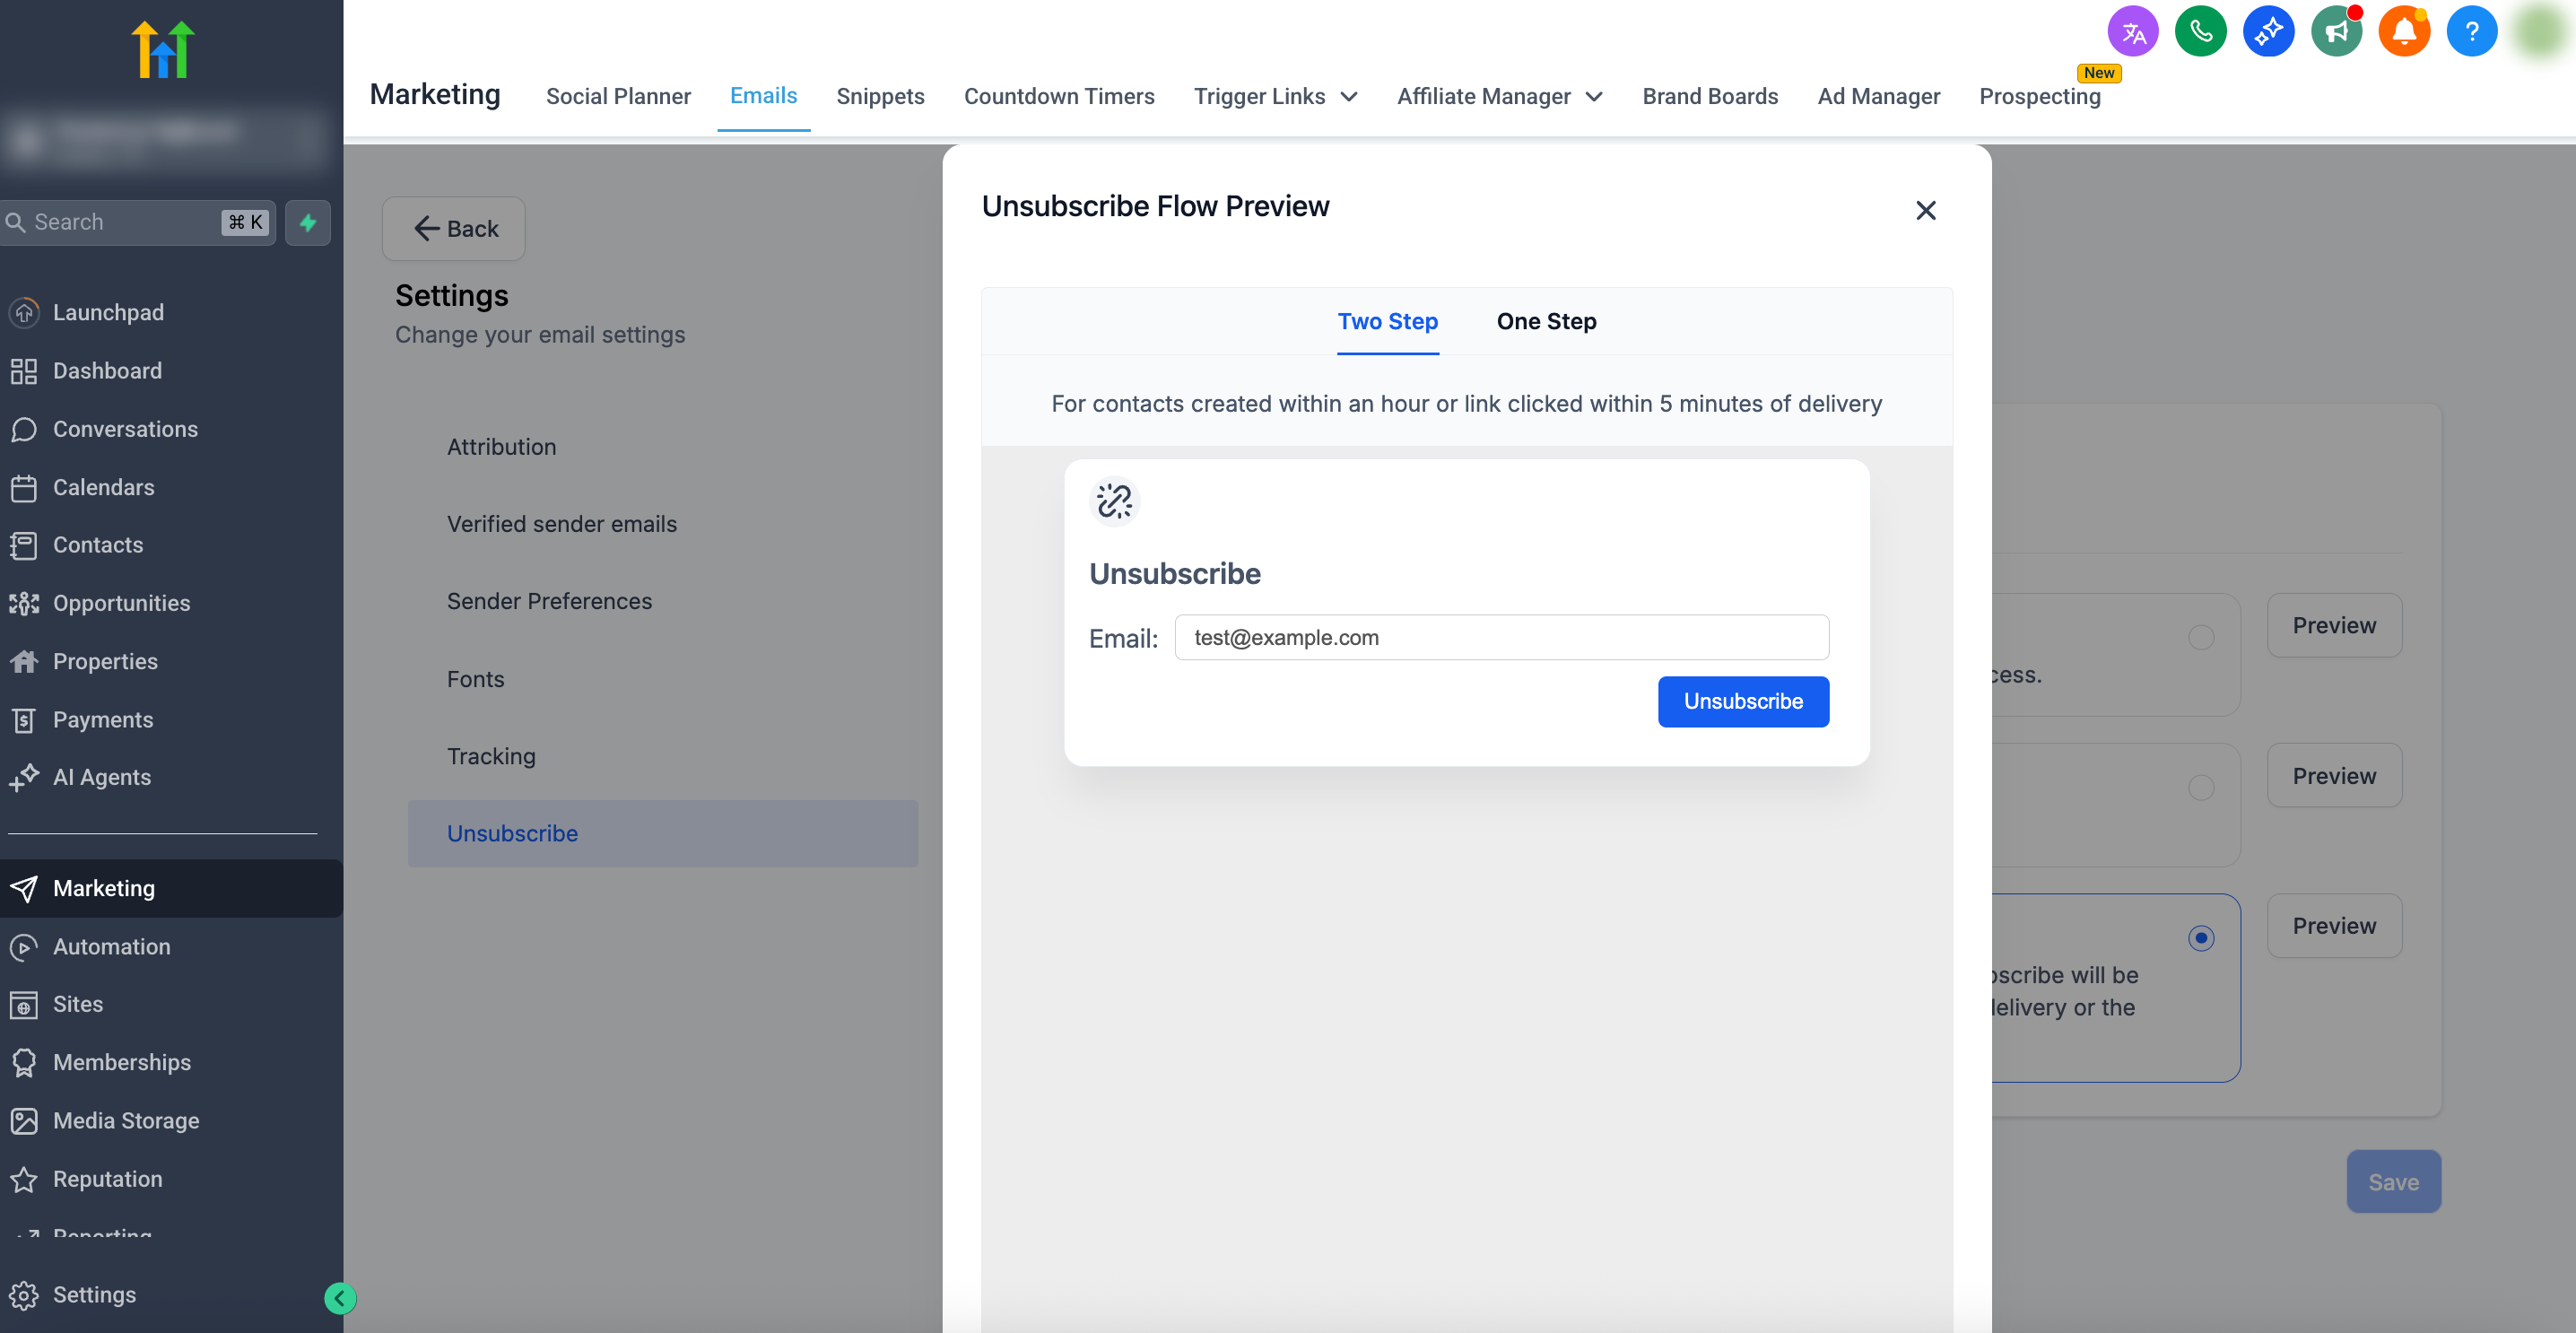Select the currently checked unsubscribe radio option
2576x1333 pixels.
[2200, 938]
